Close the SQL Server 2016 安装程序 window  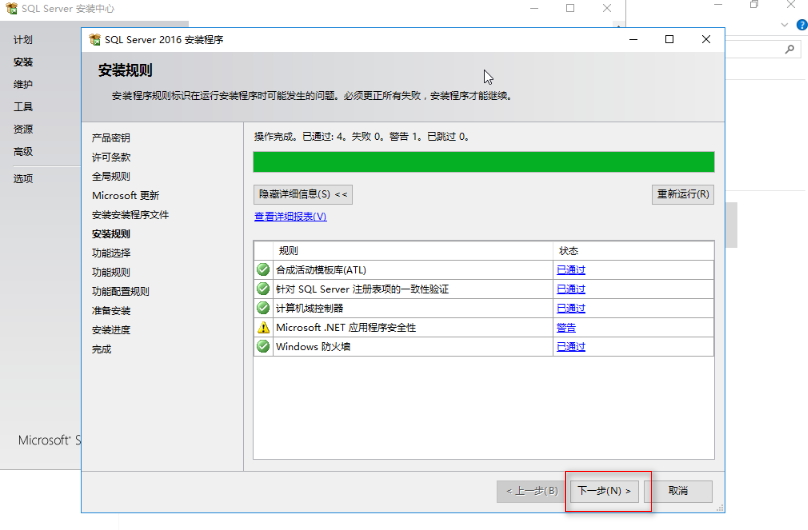click(706, 39)
